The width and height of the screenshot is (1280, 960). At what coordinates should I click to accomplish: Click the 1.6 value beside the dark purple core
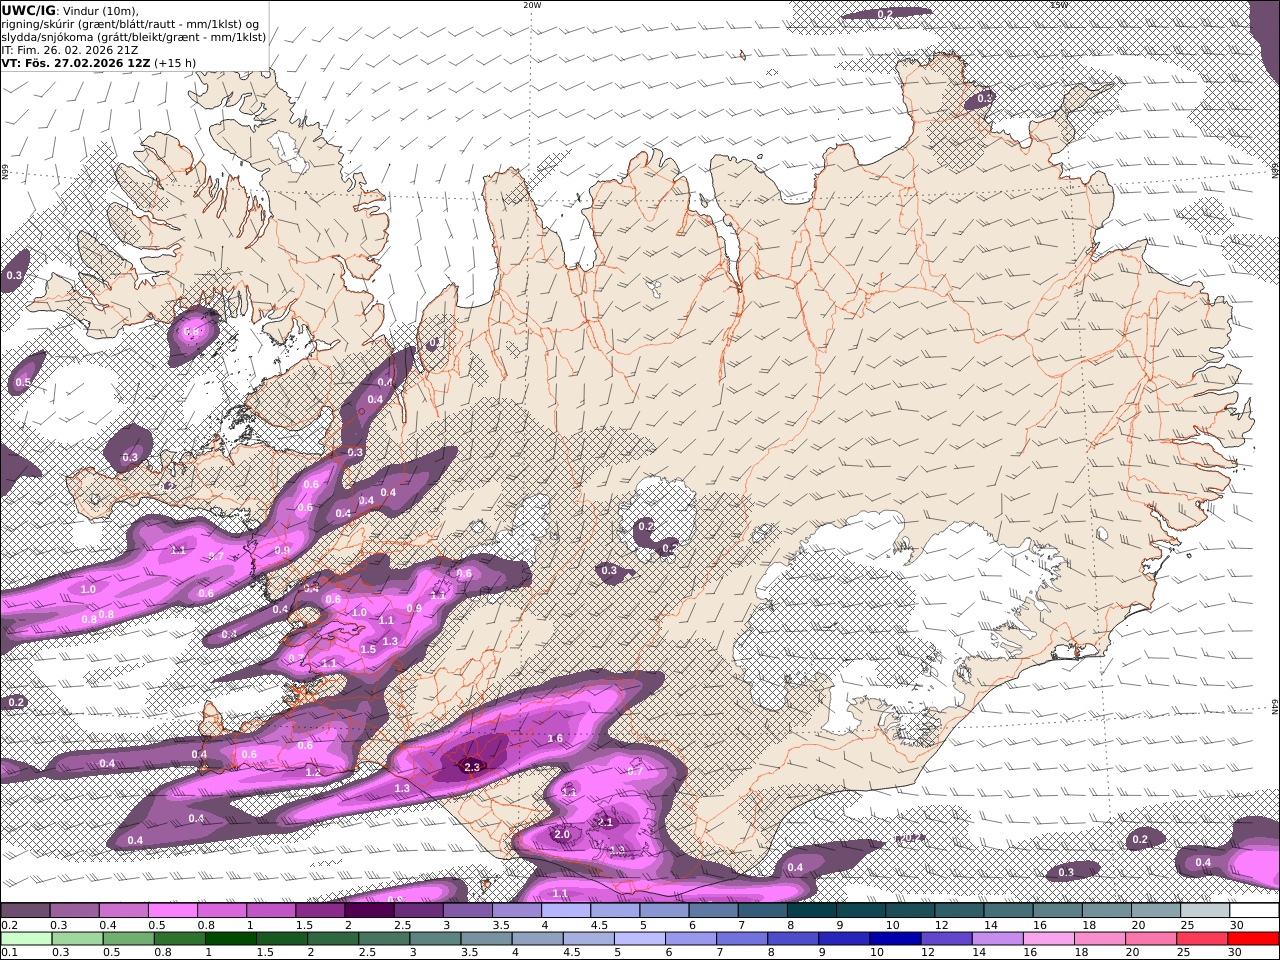(556, 739)
